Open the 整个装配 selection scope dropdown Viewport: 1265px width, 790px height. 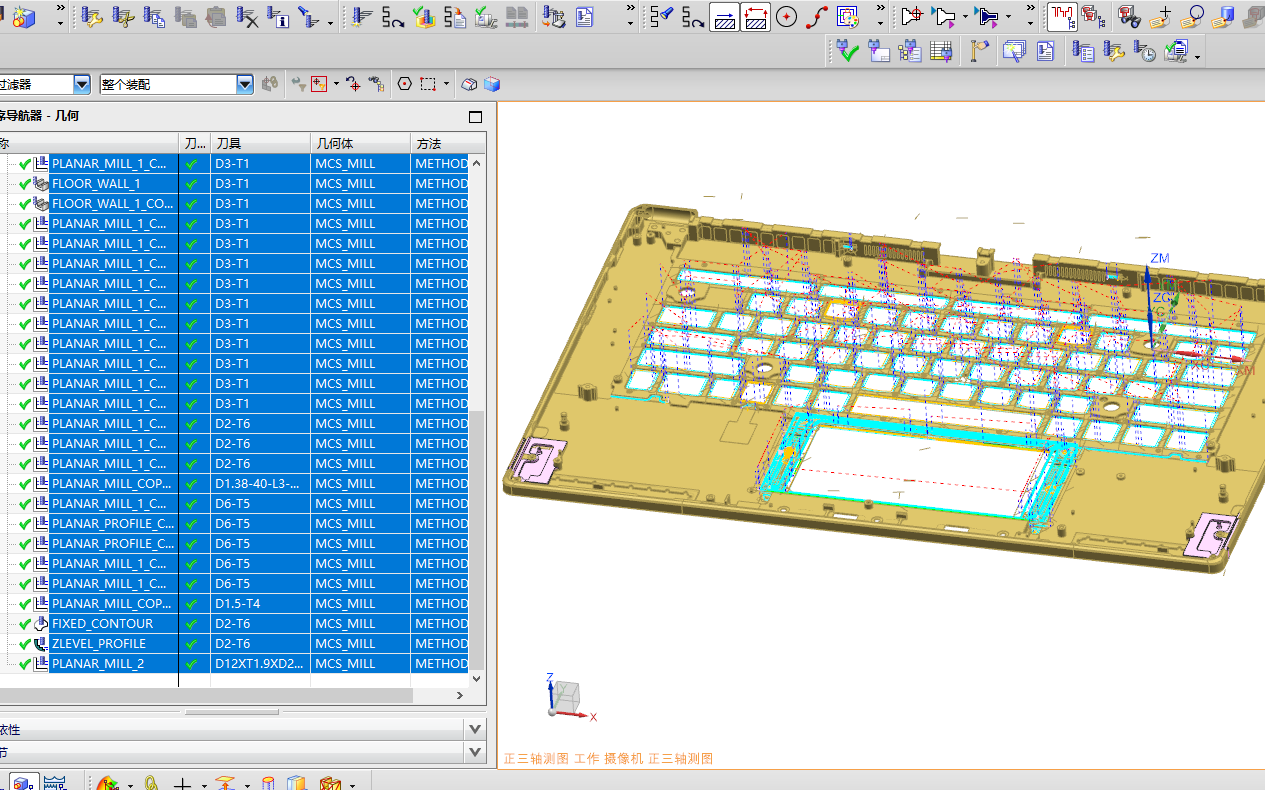coord(245,85)
